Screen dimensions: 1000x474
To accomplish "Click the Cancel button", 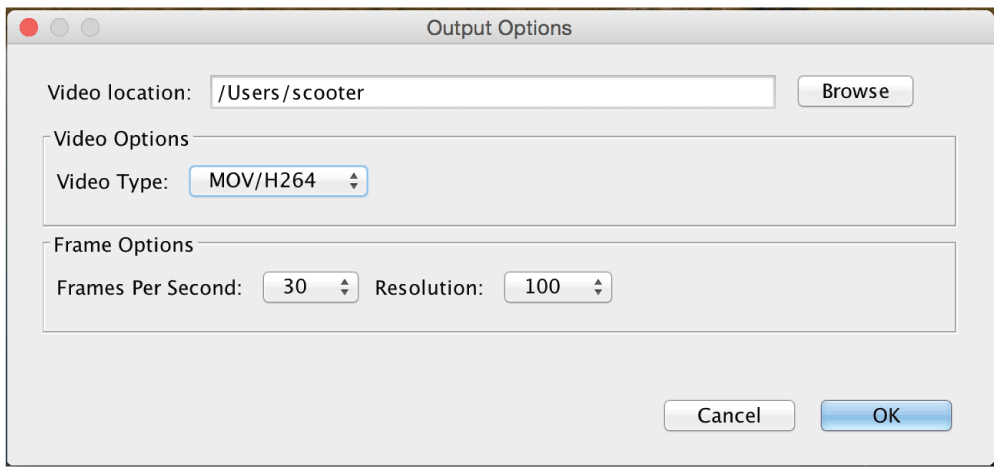I will 729,416.
